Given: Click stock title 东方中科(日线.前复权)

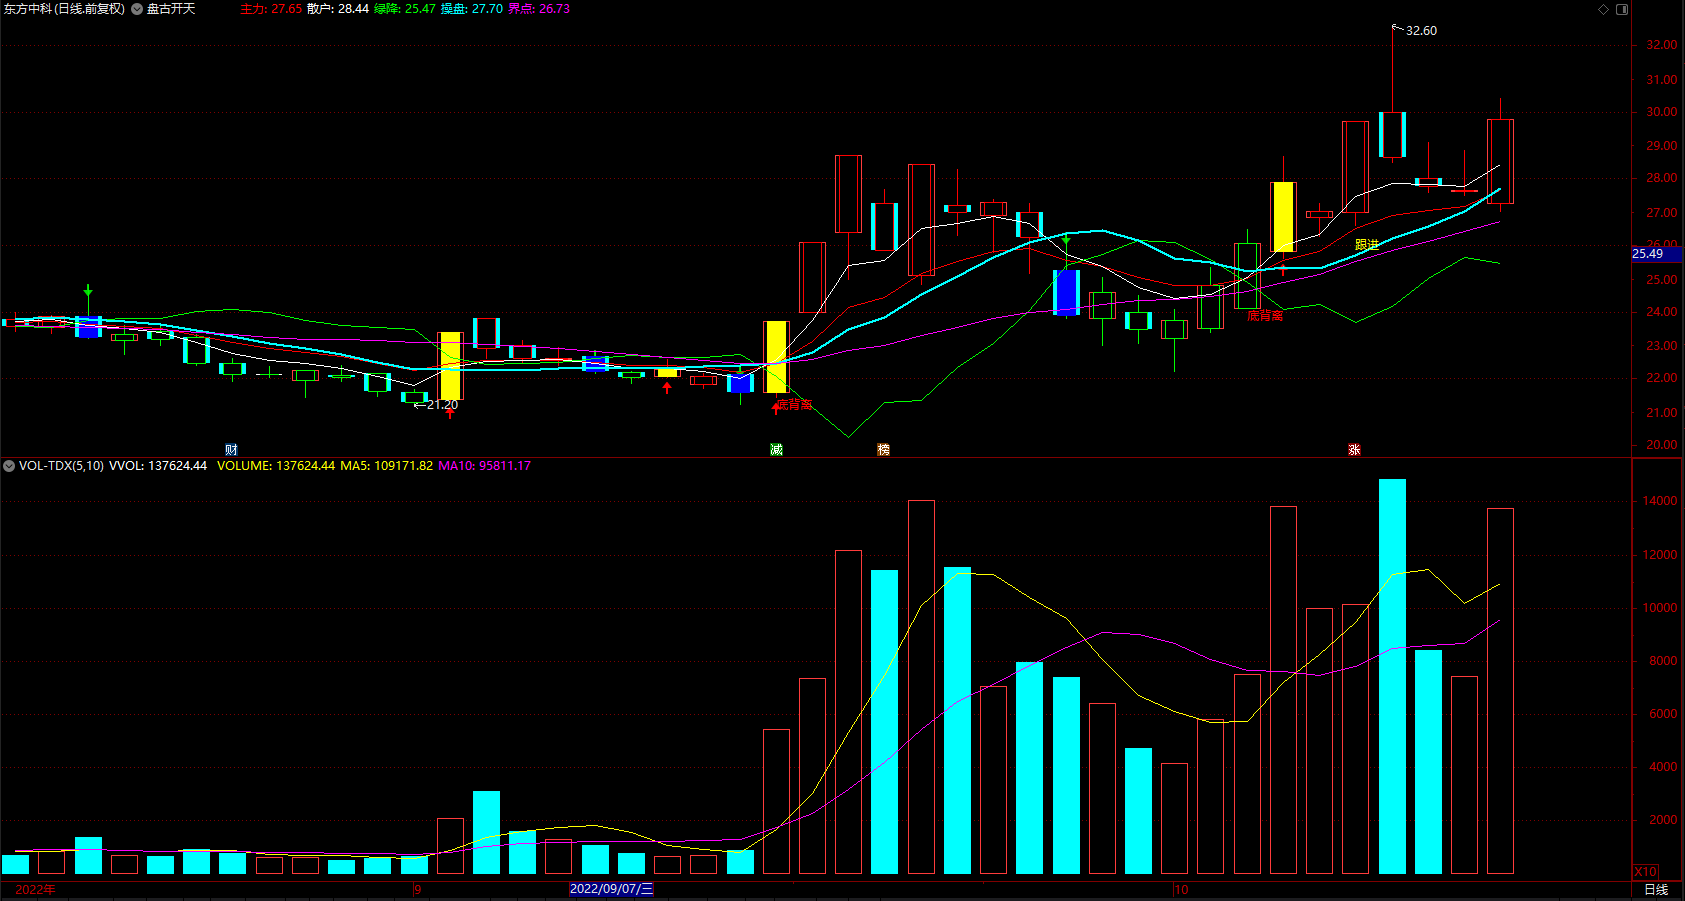Looking at the screenshot, I should click(x=64, y=9).
